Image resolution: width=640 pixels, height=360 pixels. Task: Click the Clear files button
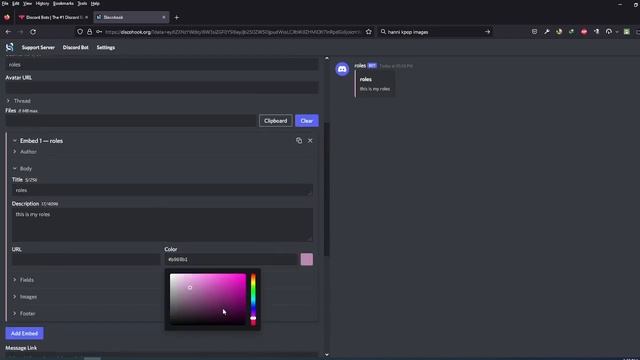(x=307, y=121)
